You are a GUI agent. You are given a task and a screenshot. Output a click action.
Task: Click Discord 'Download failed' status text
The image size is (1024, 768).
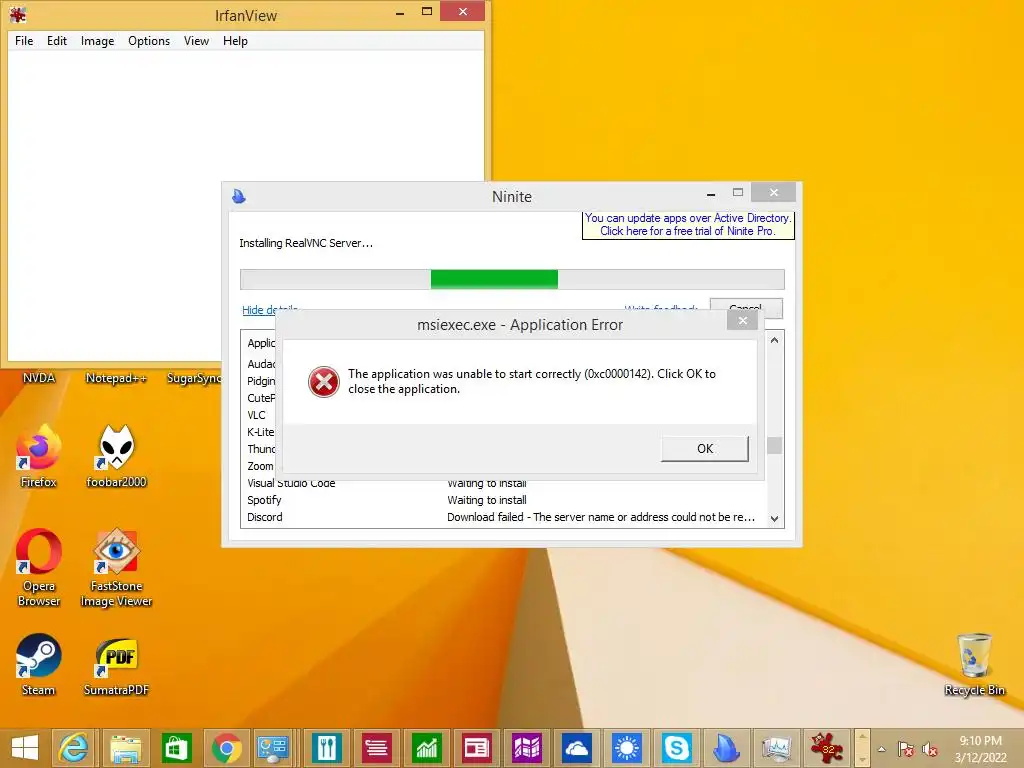tap(601, 517)
